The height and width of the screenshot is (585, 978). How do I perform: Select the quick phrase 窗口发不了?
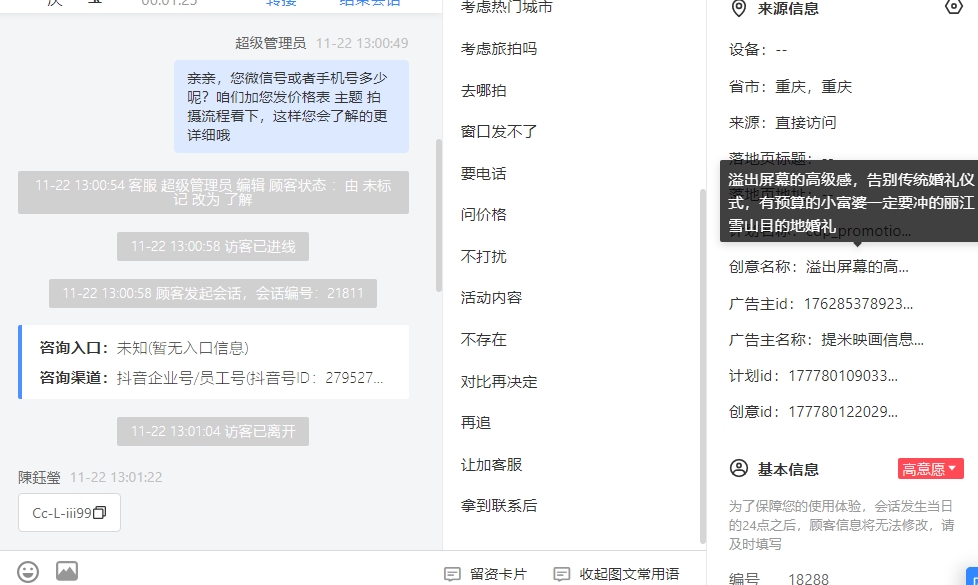pyautogui.click(x=499, y=132)
